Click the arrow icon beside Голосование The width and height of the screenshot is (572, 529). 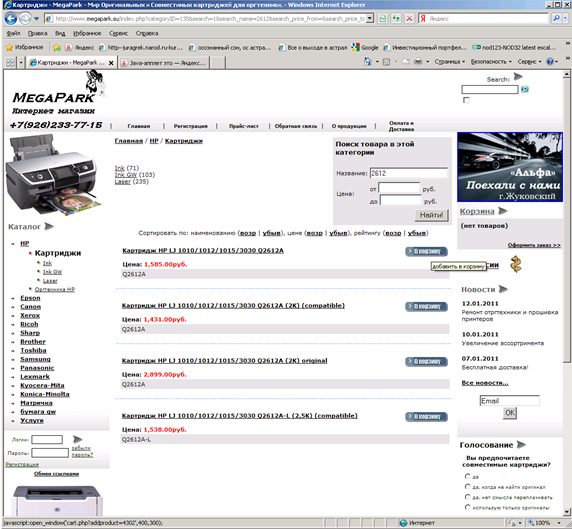click(x=521, y=445)
